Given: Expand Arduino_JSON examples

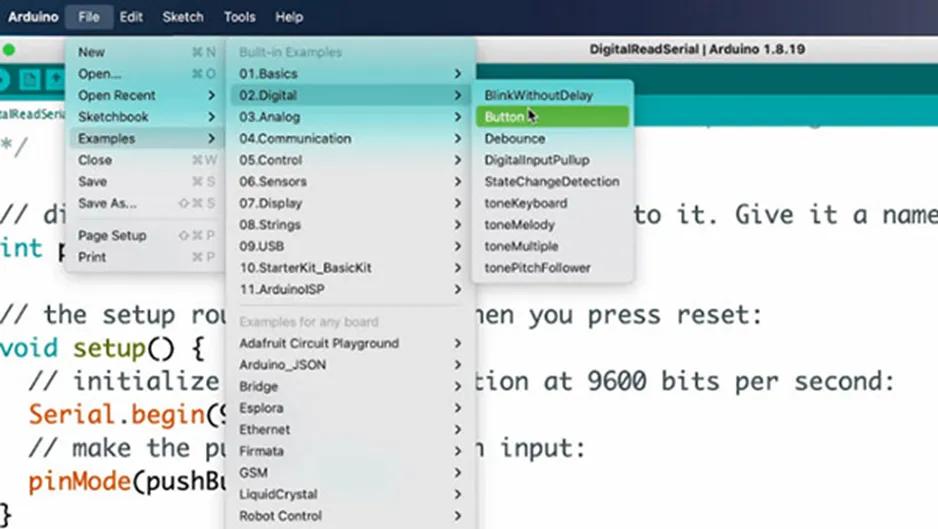Looking at the screenshot, I should (x=351, y=364).
